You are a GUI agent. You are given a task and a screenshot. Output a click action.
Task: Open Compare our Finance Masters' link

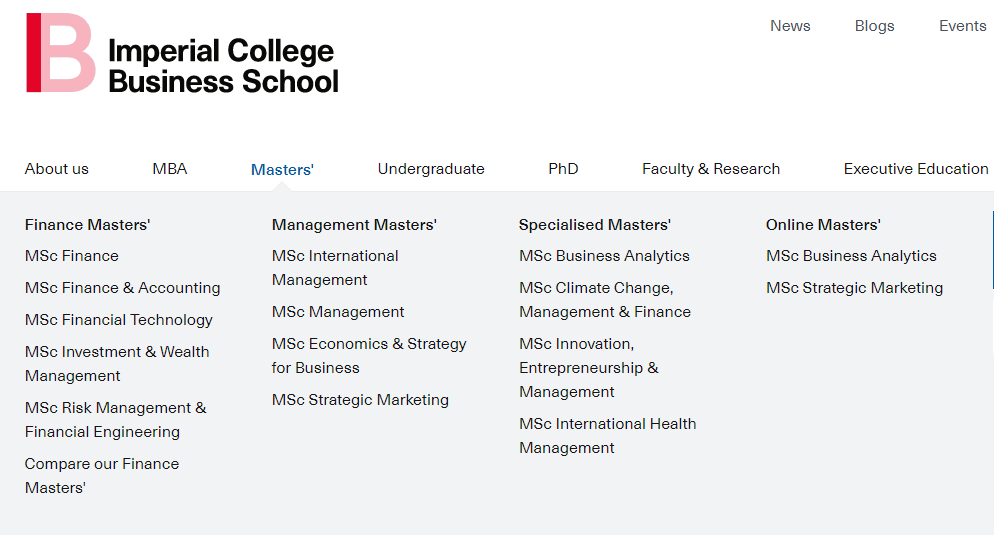tap(102, 475)
